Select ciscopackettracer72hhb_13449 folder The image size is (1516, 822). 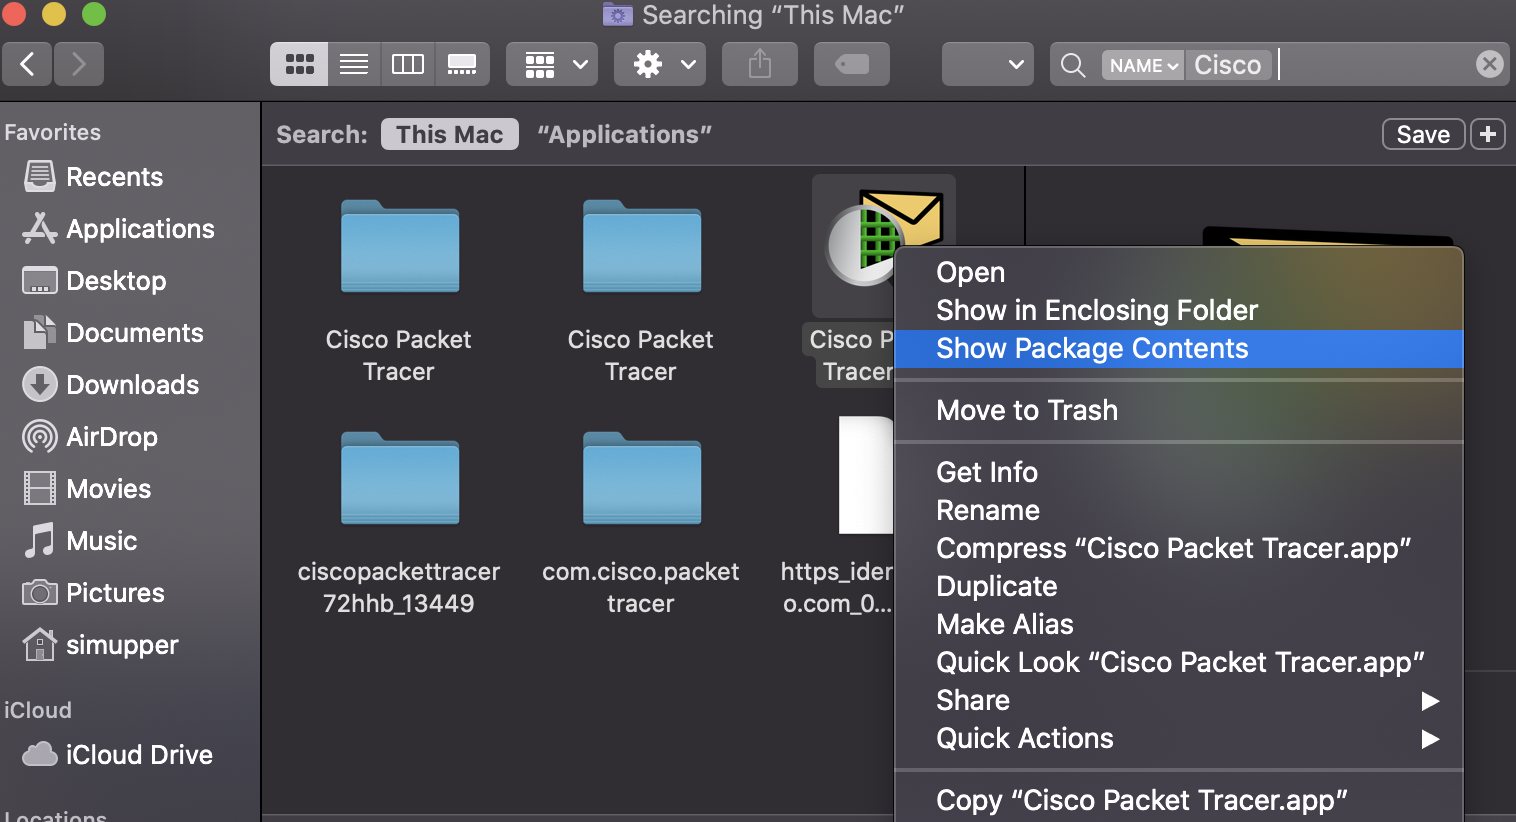[x=400, y=479]
